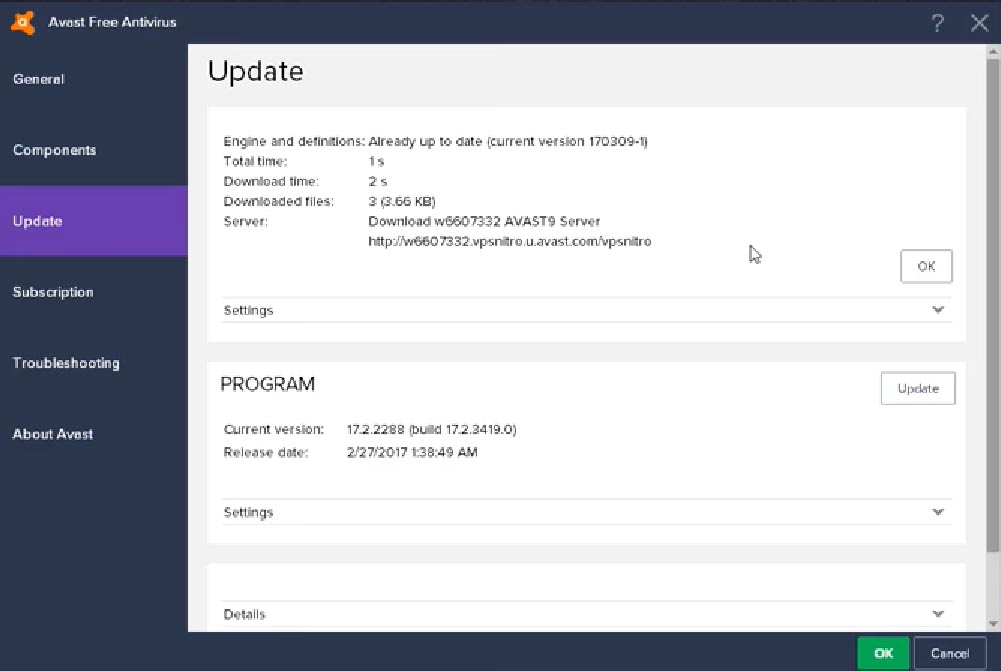
Task: Close the Avast settings window
Action: click(979, 23)
